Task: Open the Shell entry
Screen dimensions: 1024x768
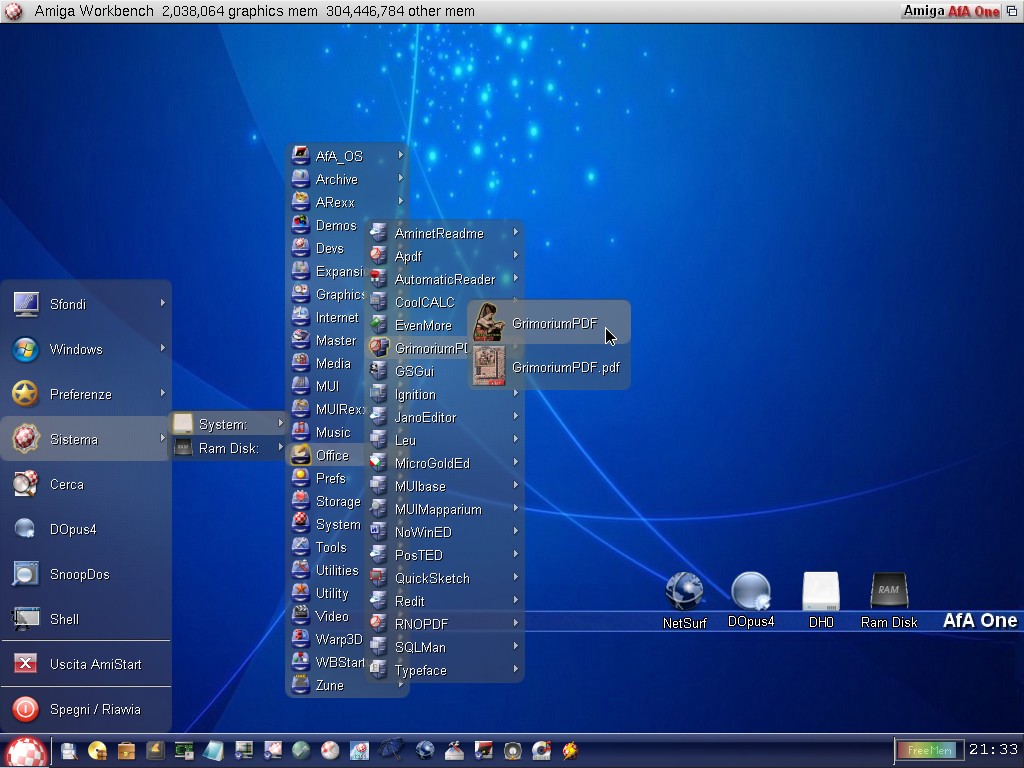Action: point(64,619)
